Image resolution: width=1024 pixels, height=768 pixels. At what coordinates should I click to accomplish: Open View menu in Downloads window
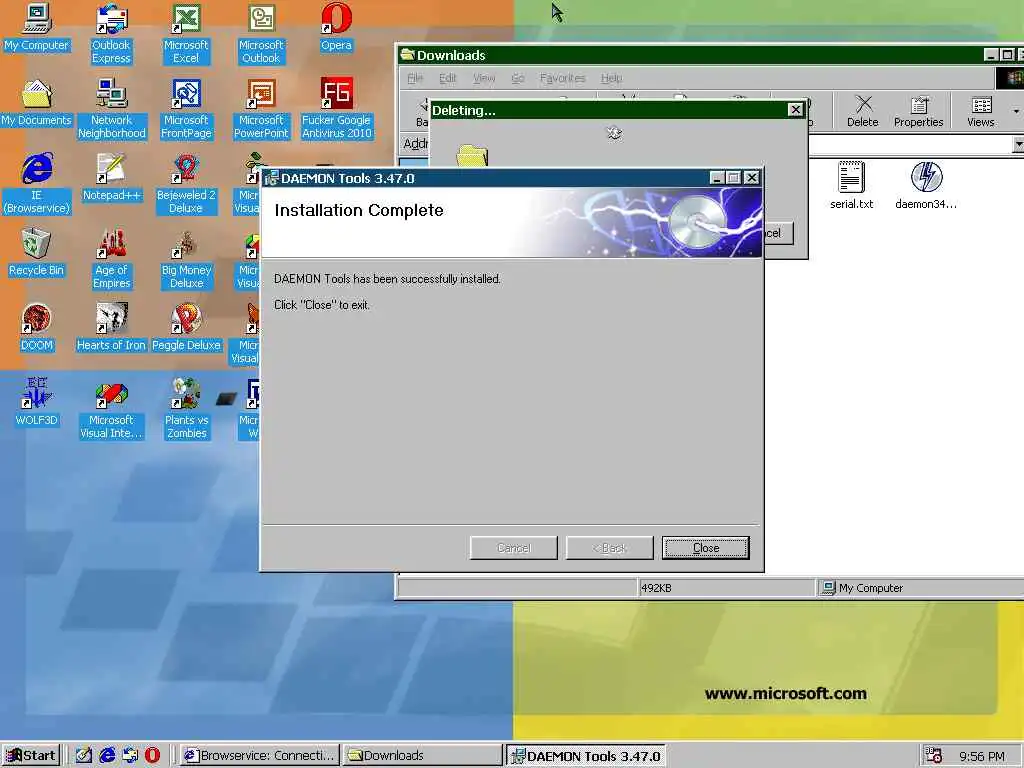484,78
